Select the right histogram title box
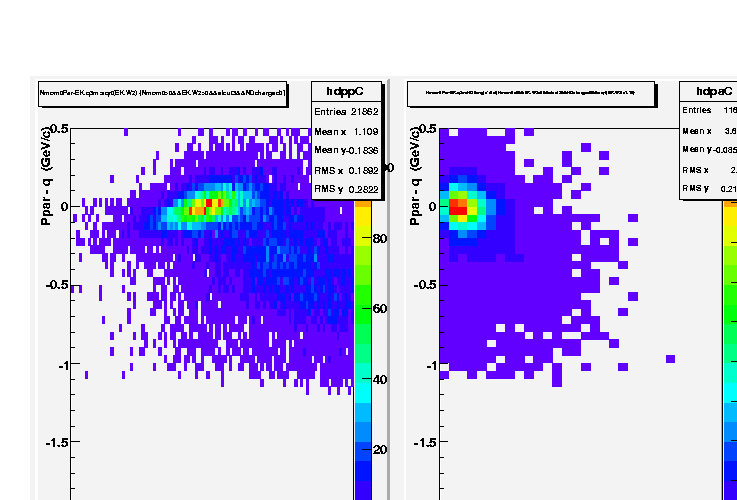This screenshot has width=737, height=500. click(x=531, y=94)
